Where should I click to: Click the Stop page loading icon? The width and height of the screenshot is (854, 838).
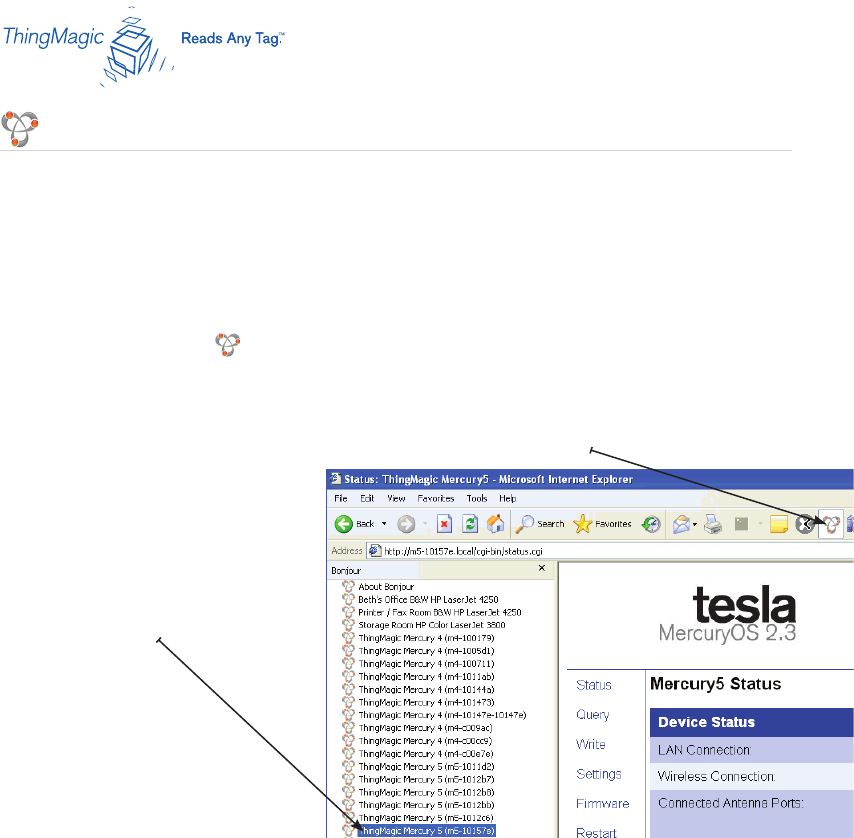(x=444, y=524)
